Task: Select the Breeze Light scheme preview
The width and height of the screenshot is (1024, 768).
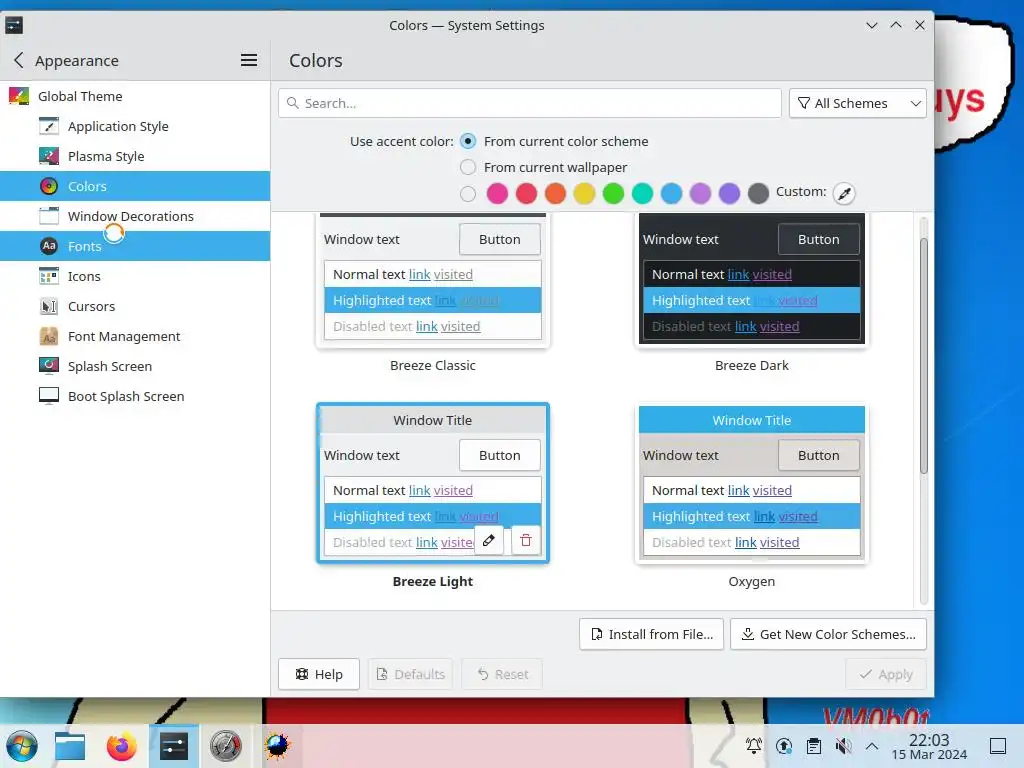Action: point(432,483)
